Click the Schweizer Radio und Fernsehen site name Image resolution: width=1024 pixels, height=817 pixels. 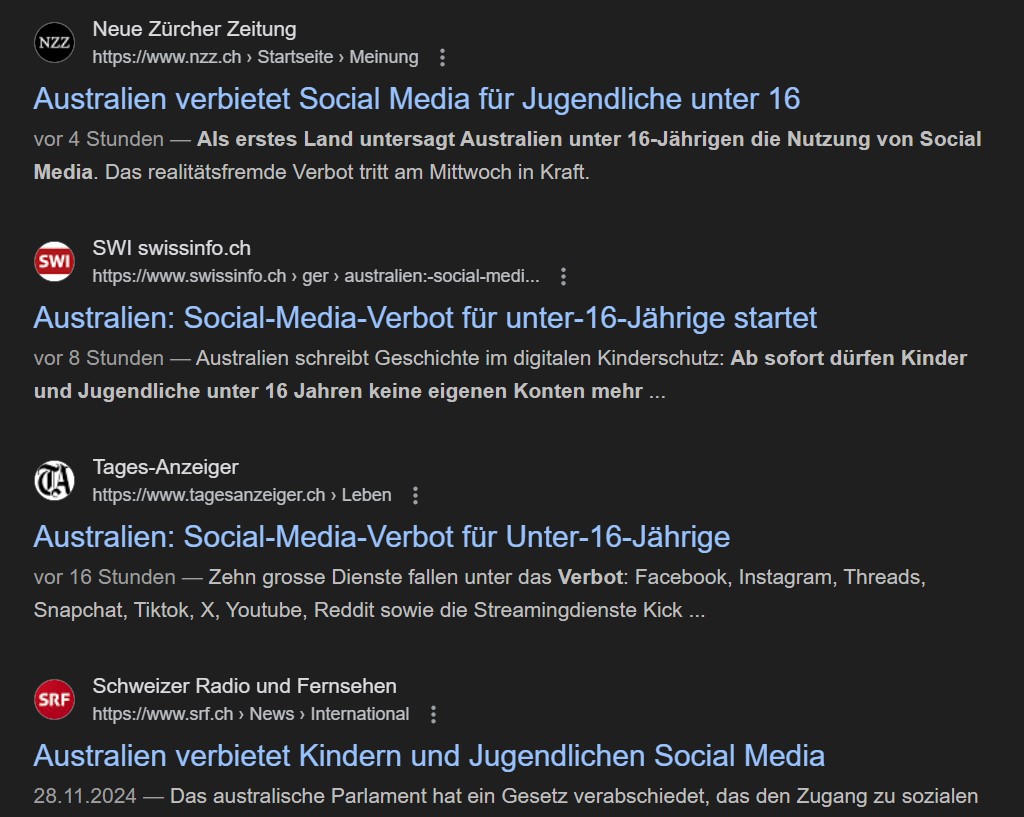point(244,686)
